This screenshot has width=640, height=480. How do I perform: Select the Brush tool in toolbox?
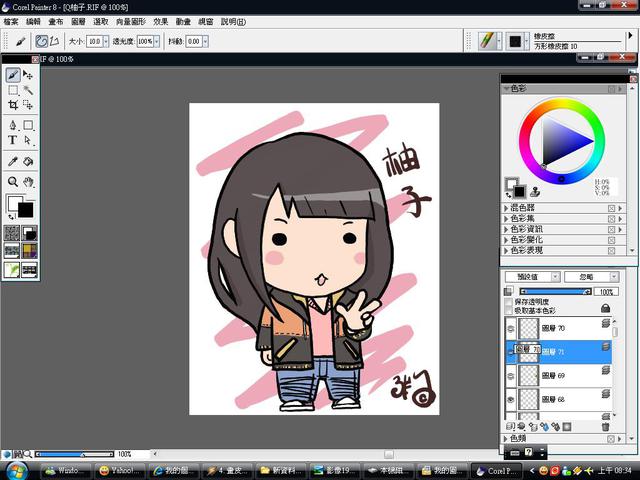pyautogui.click(x=13, y=75)
